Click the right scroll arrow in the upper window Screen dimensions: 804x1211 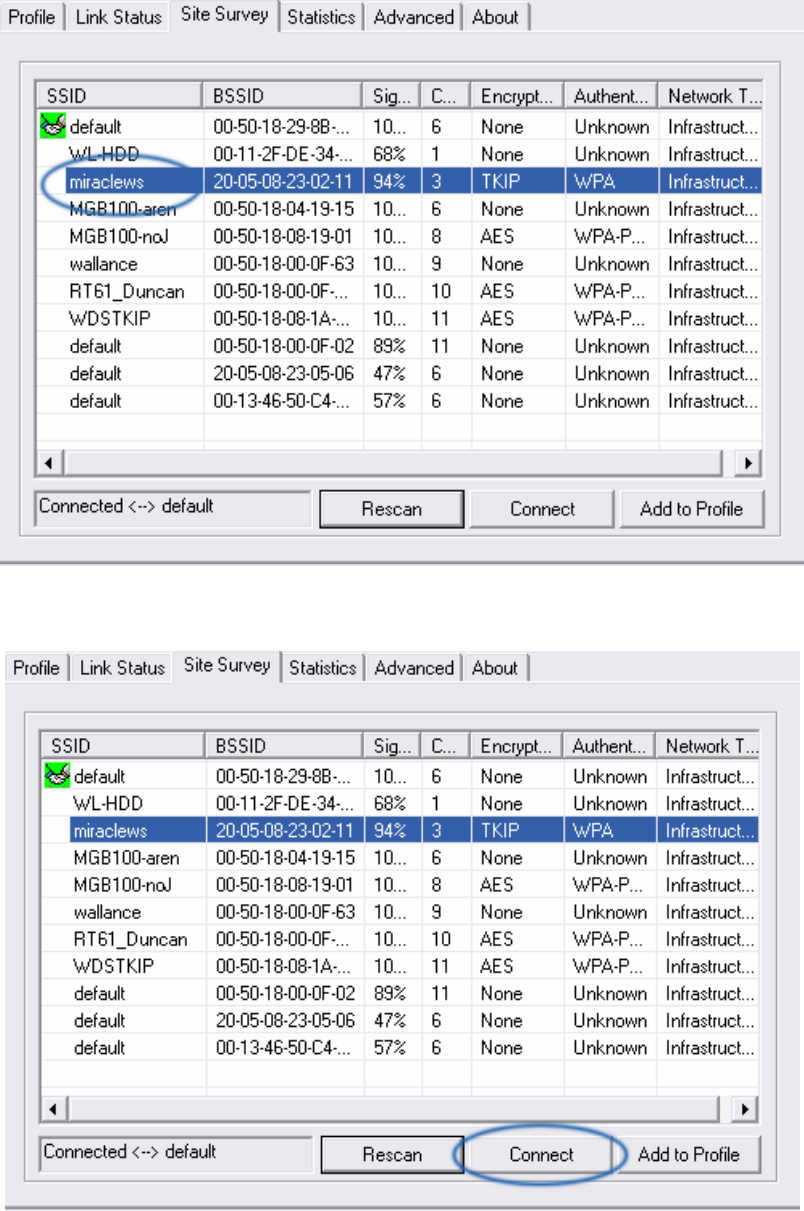pyautogui.click(x=747, y=463)
